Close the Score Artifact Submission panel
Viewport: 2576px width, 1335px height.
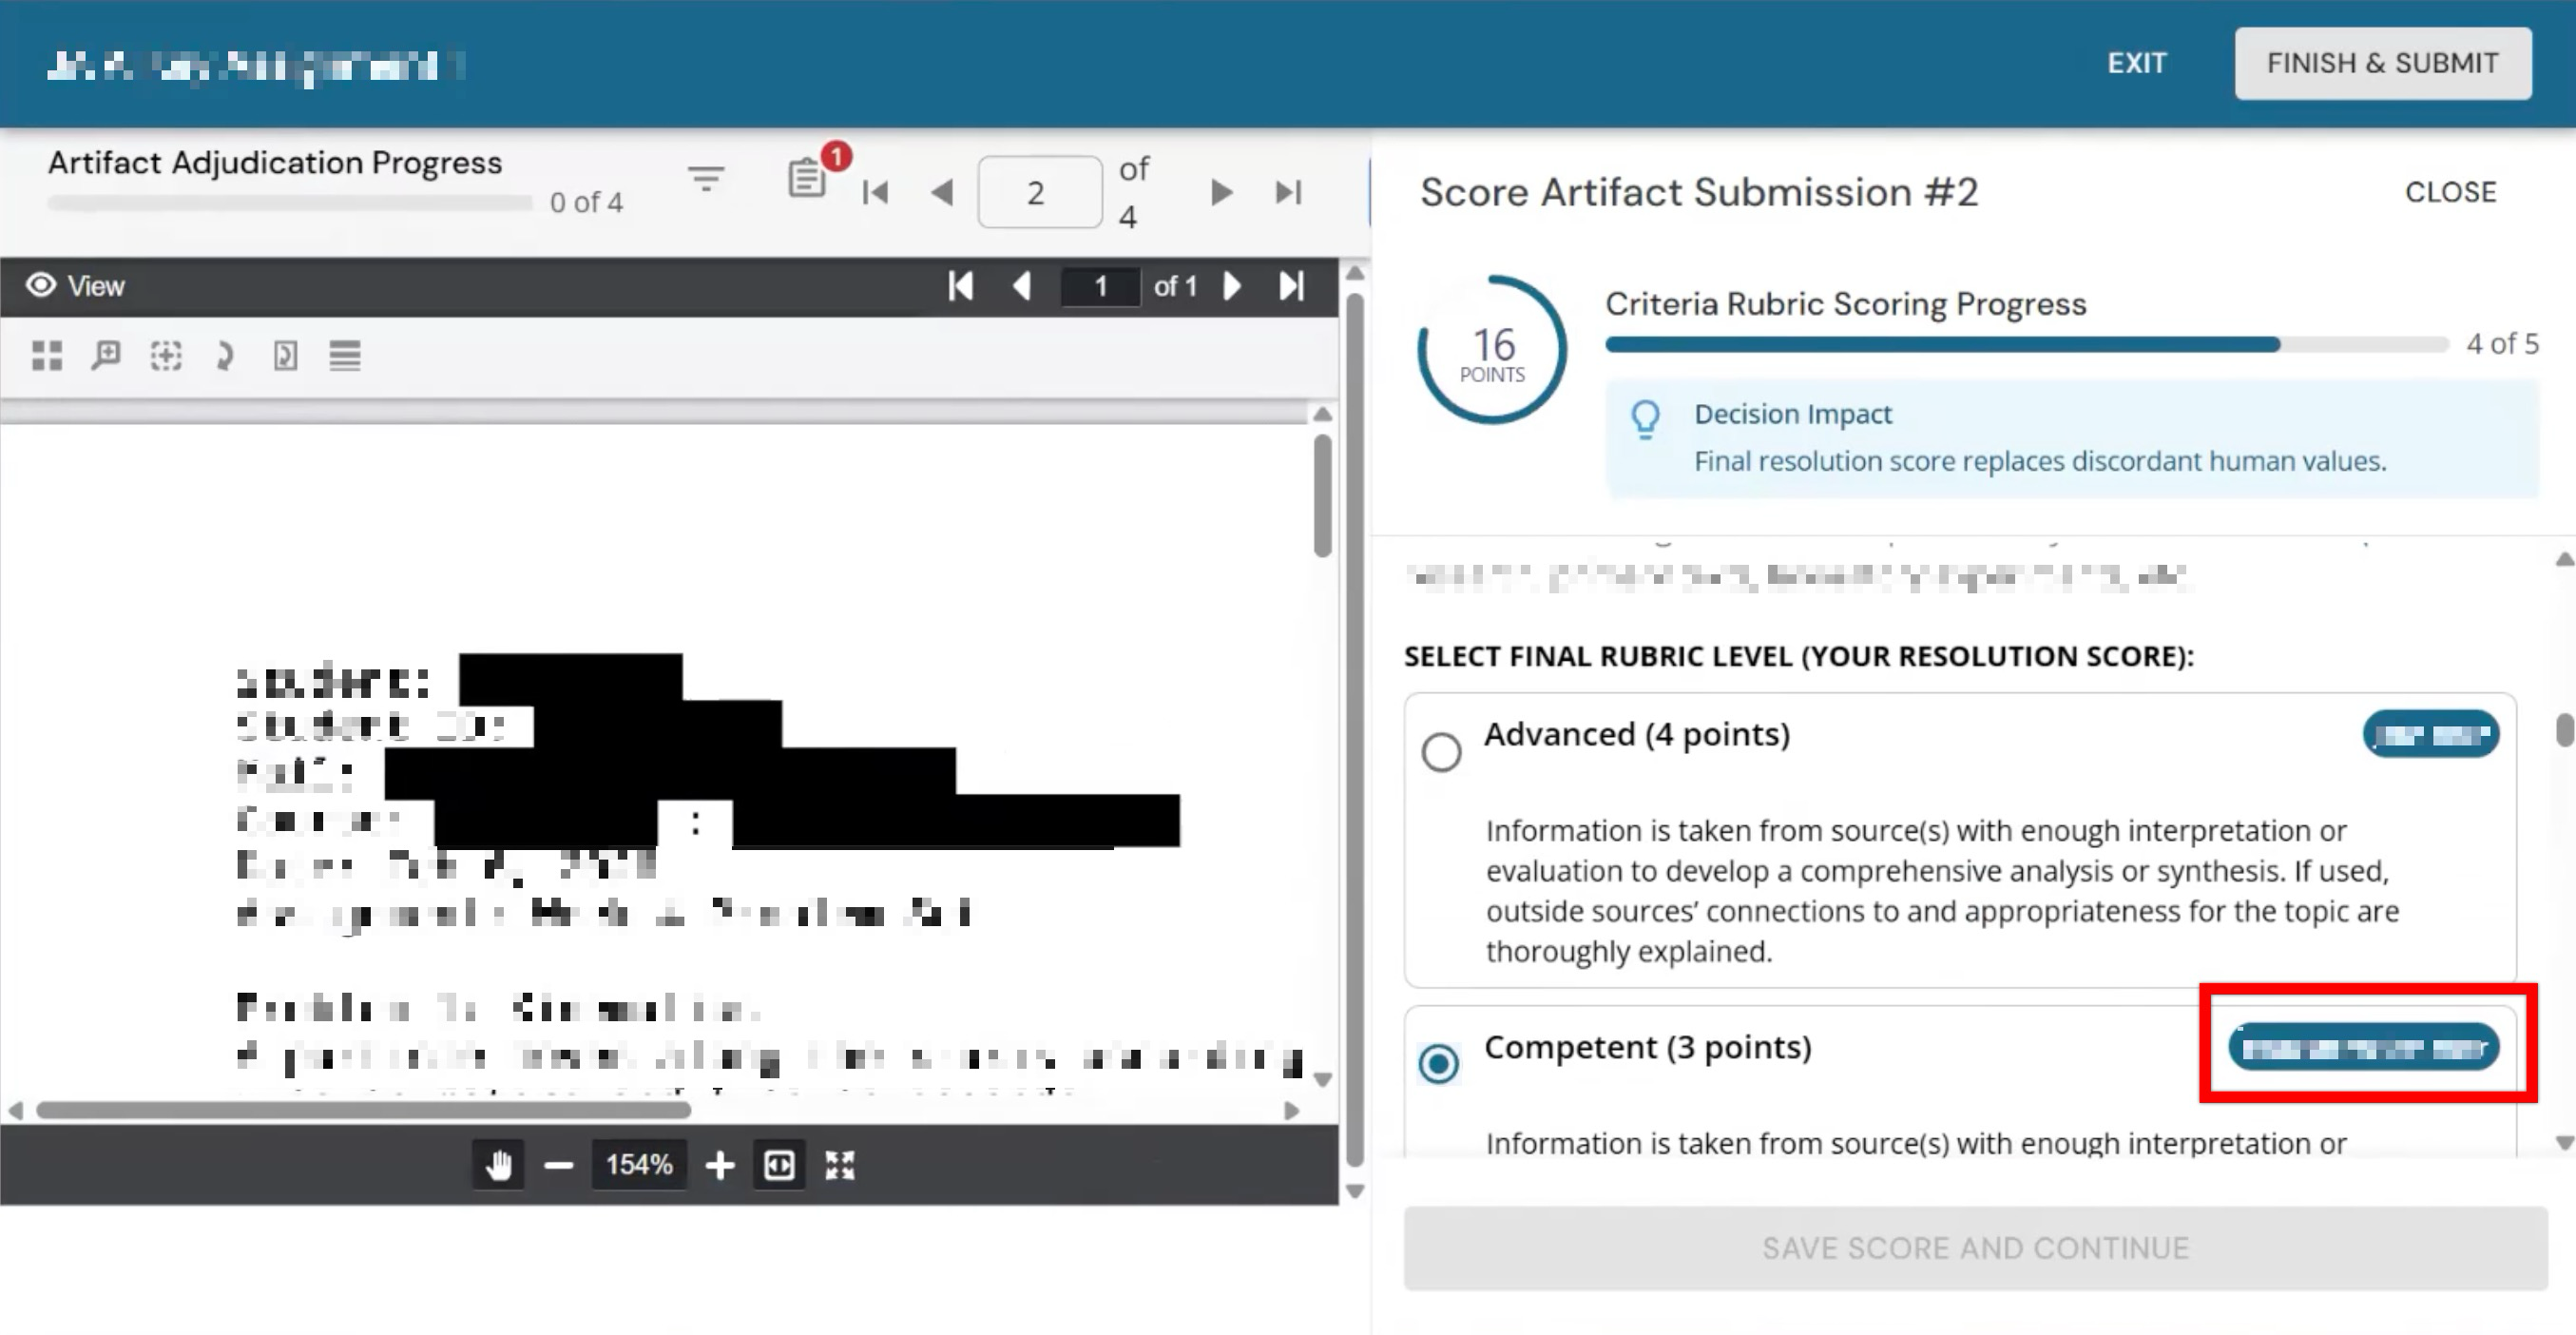pyautogui.click(x=2450, y=192)
